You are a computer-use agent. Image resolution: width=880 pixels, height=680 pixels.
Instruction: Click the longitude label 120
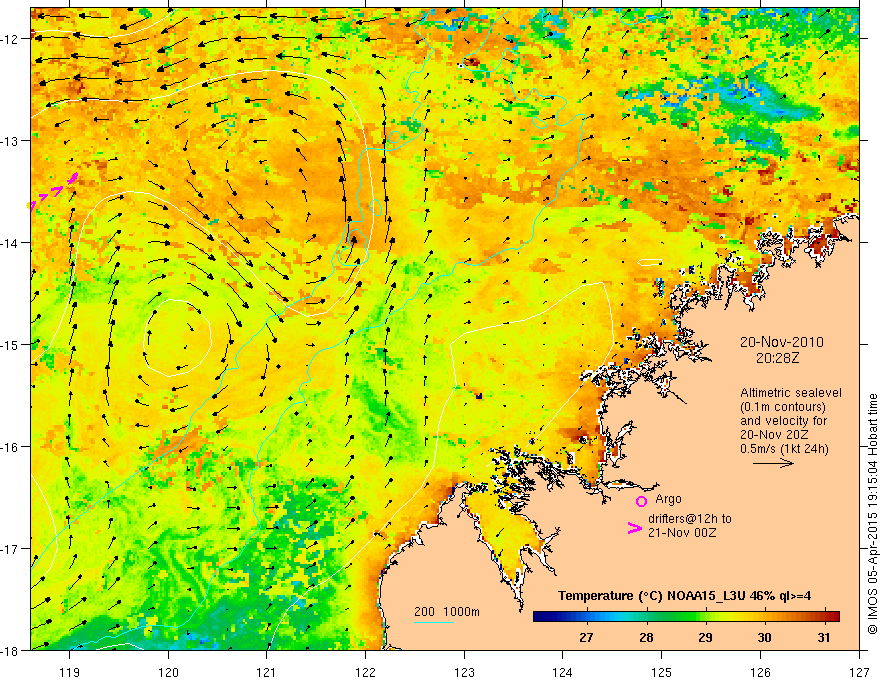tap(168, 672)
